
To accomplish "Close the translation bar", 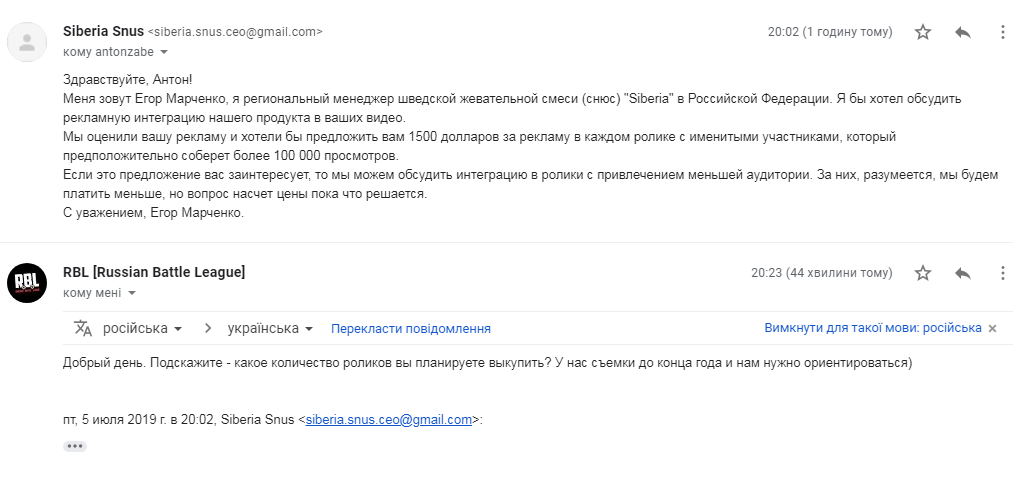I will pos(992,329).
